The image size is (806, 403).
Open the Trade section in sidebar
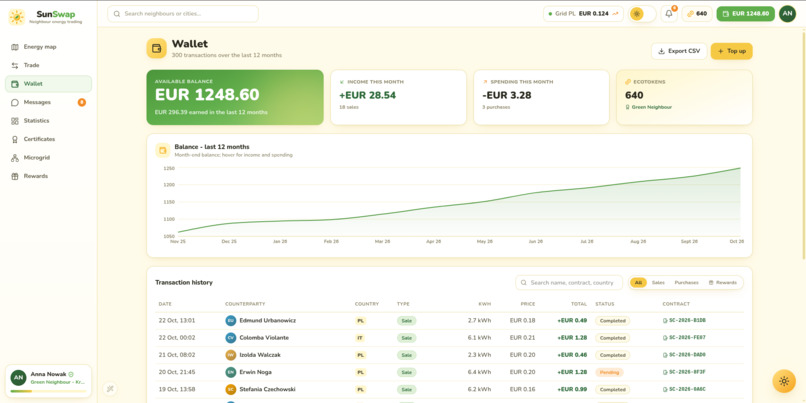pyautogui.click(x=48, y=65)
